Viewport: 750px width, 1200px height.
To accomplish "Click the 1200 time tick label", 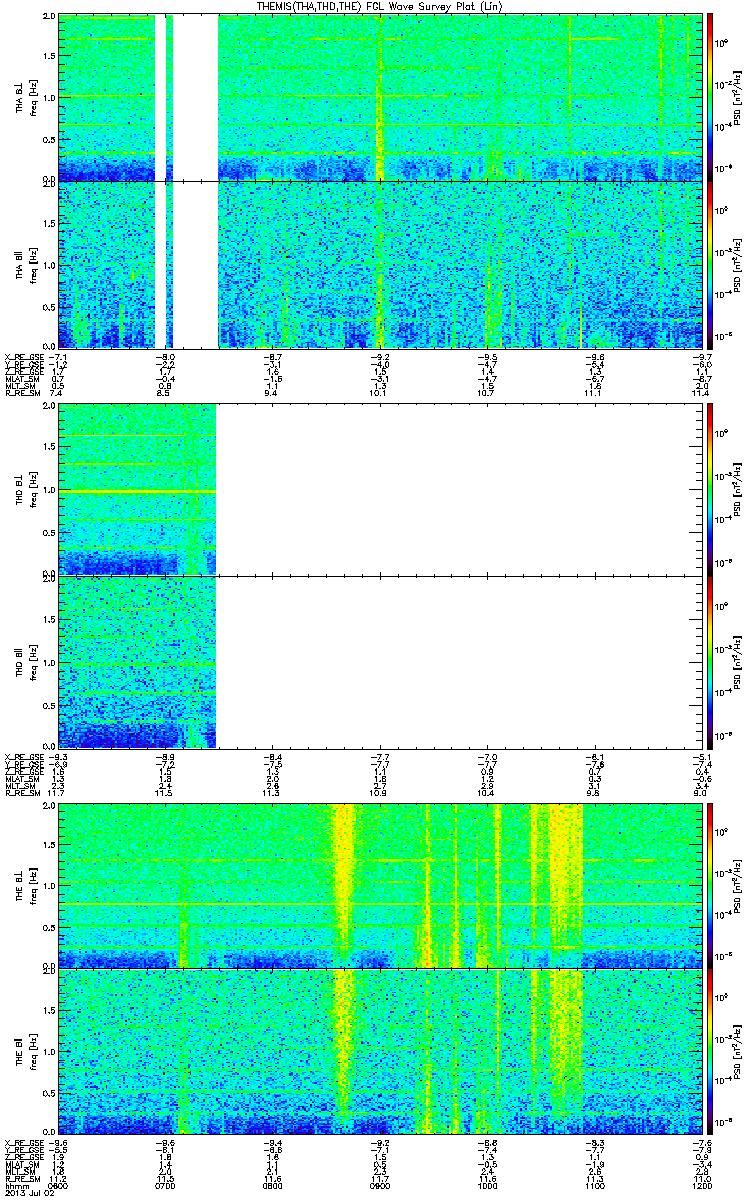I will click(x=702, y=1187).
